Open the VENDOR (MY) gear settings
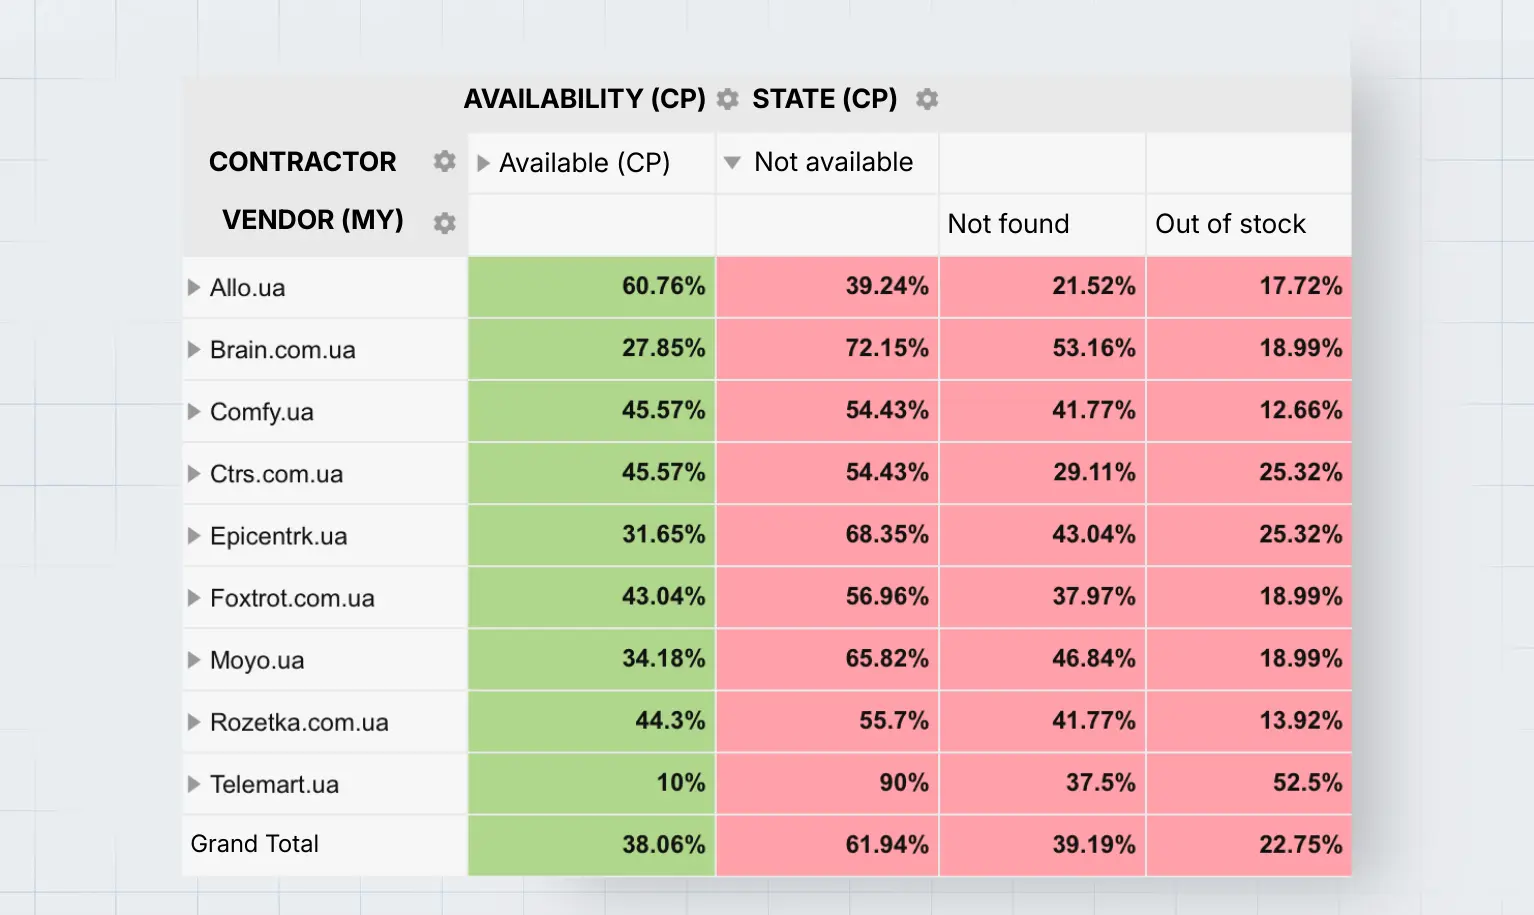 tap(443, 223)
